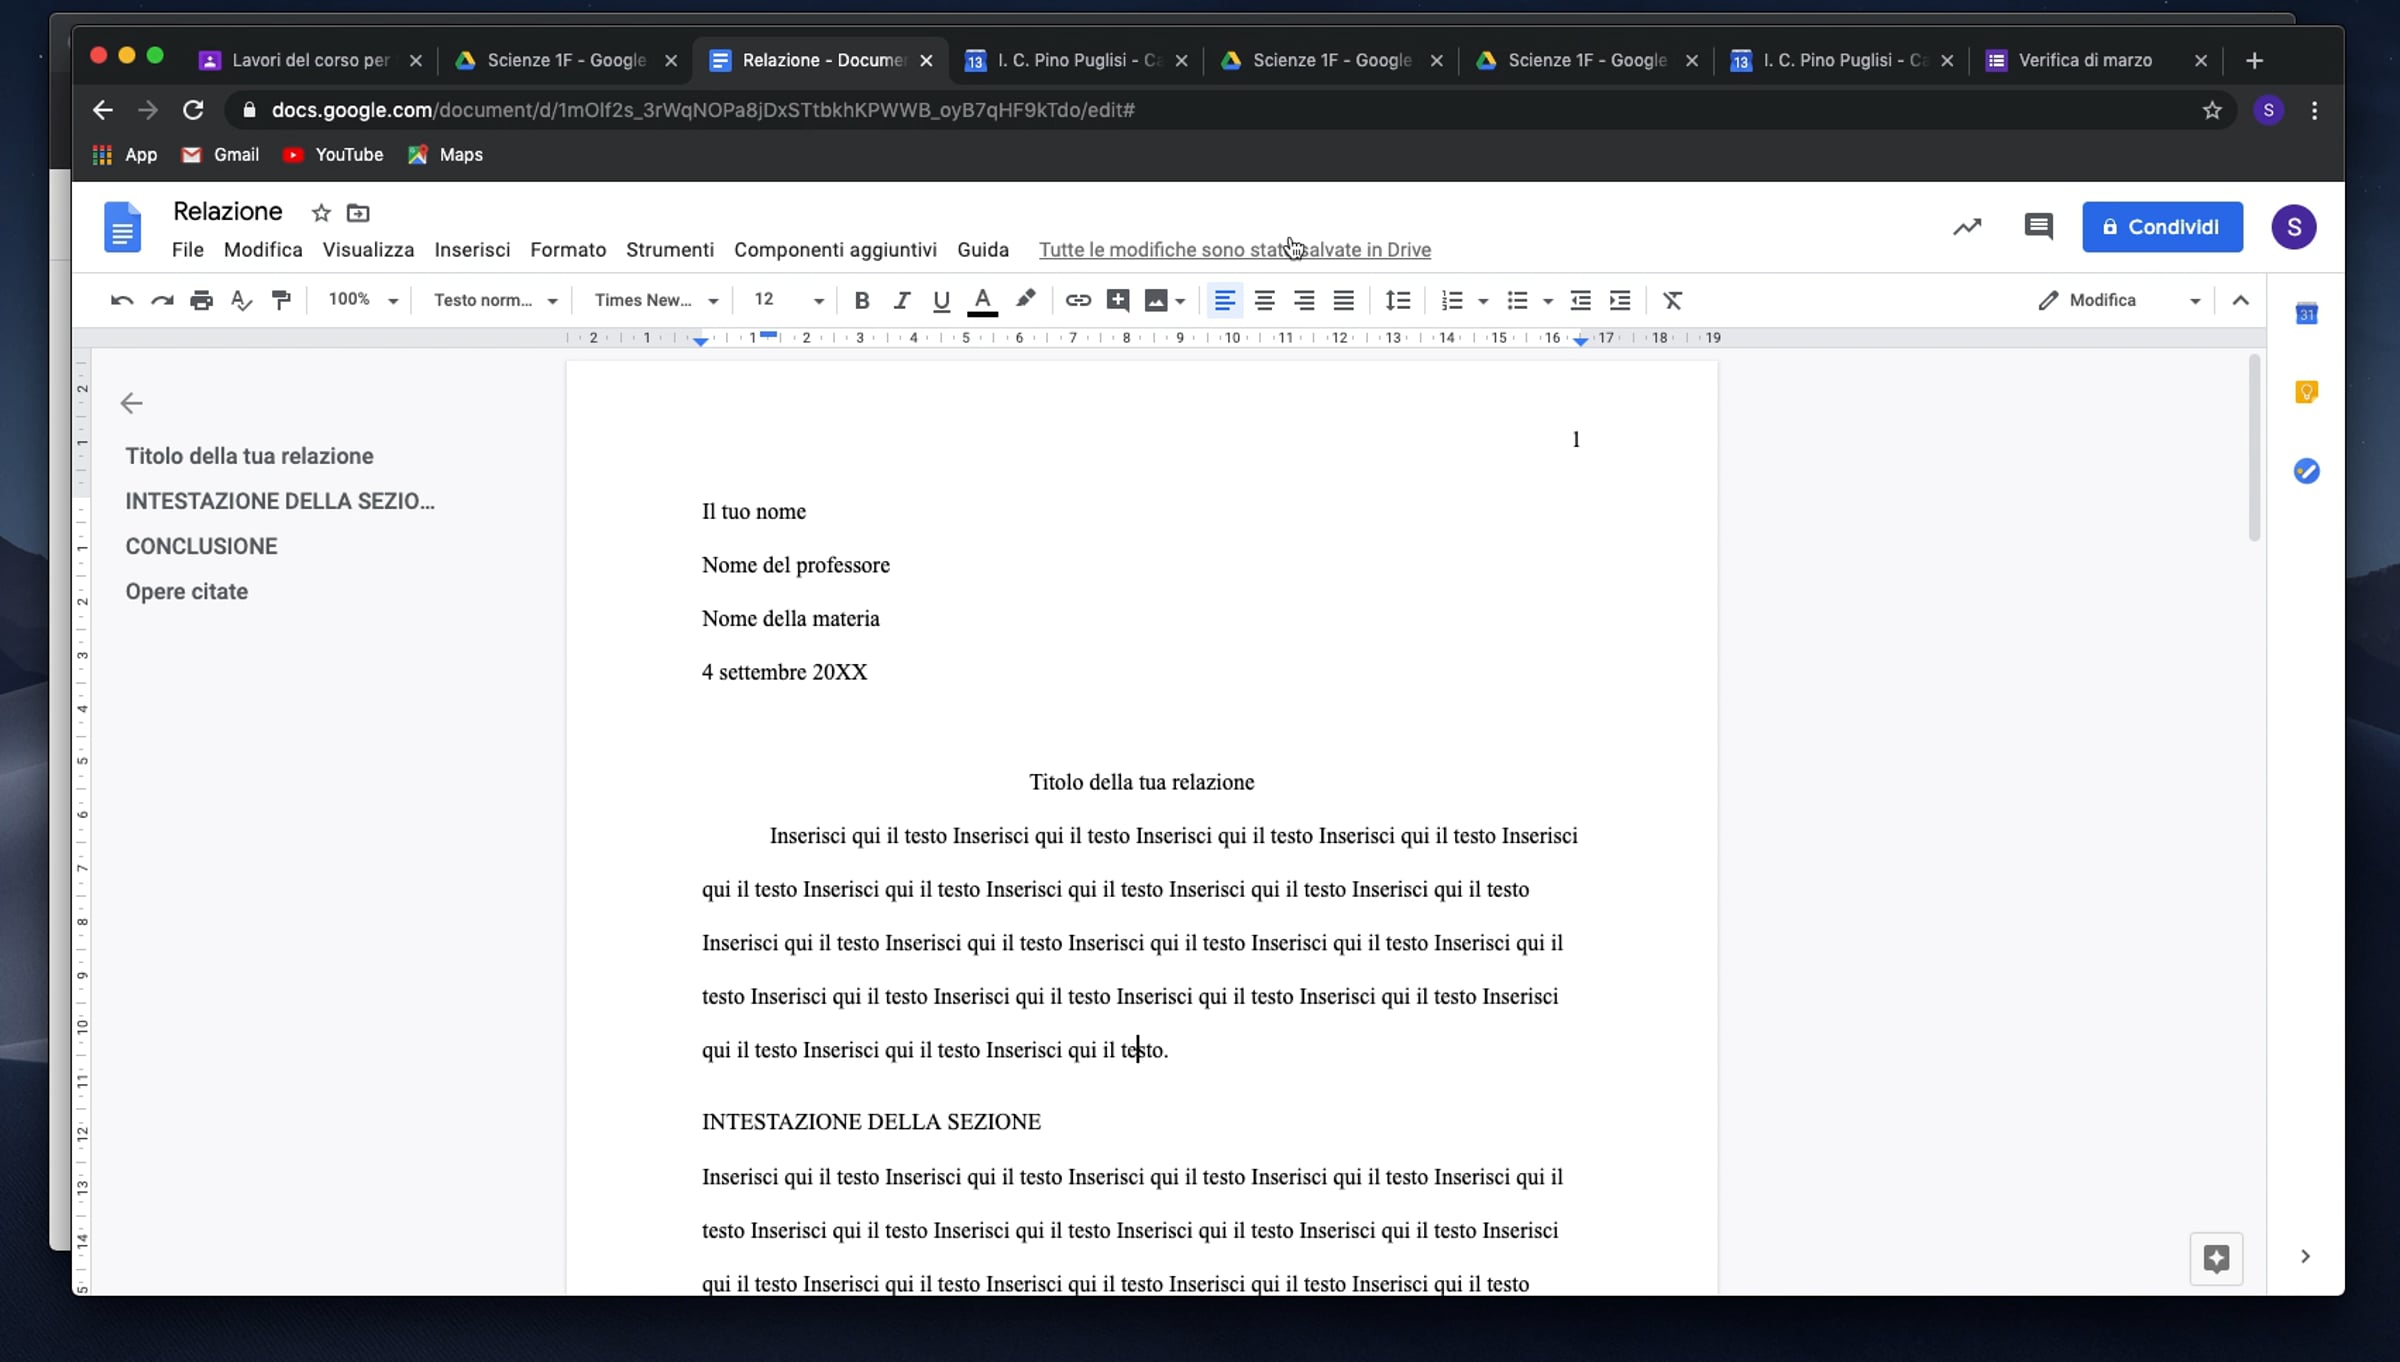This screenshot has height=1362, width=2400.
Task: Click the print icon in toolbar
Action: coord(201,300)
